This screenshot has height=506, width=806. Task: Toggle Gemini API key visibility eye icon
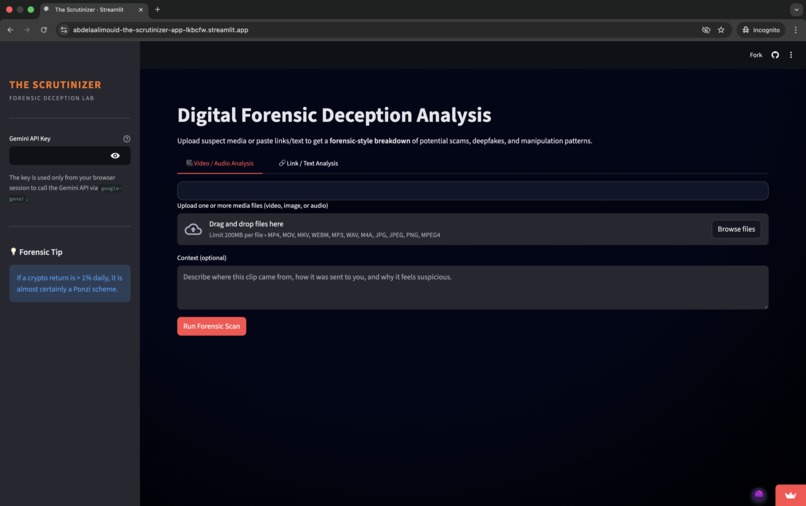115,156
